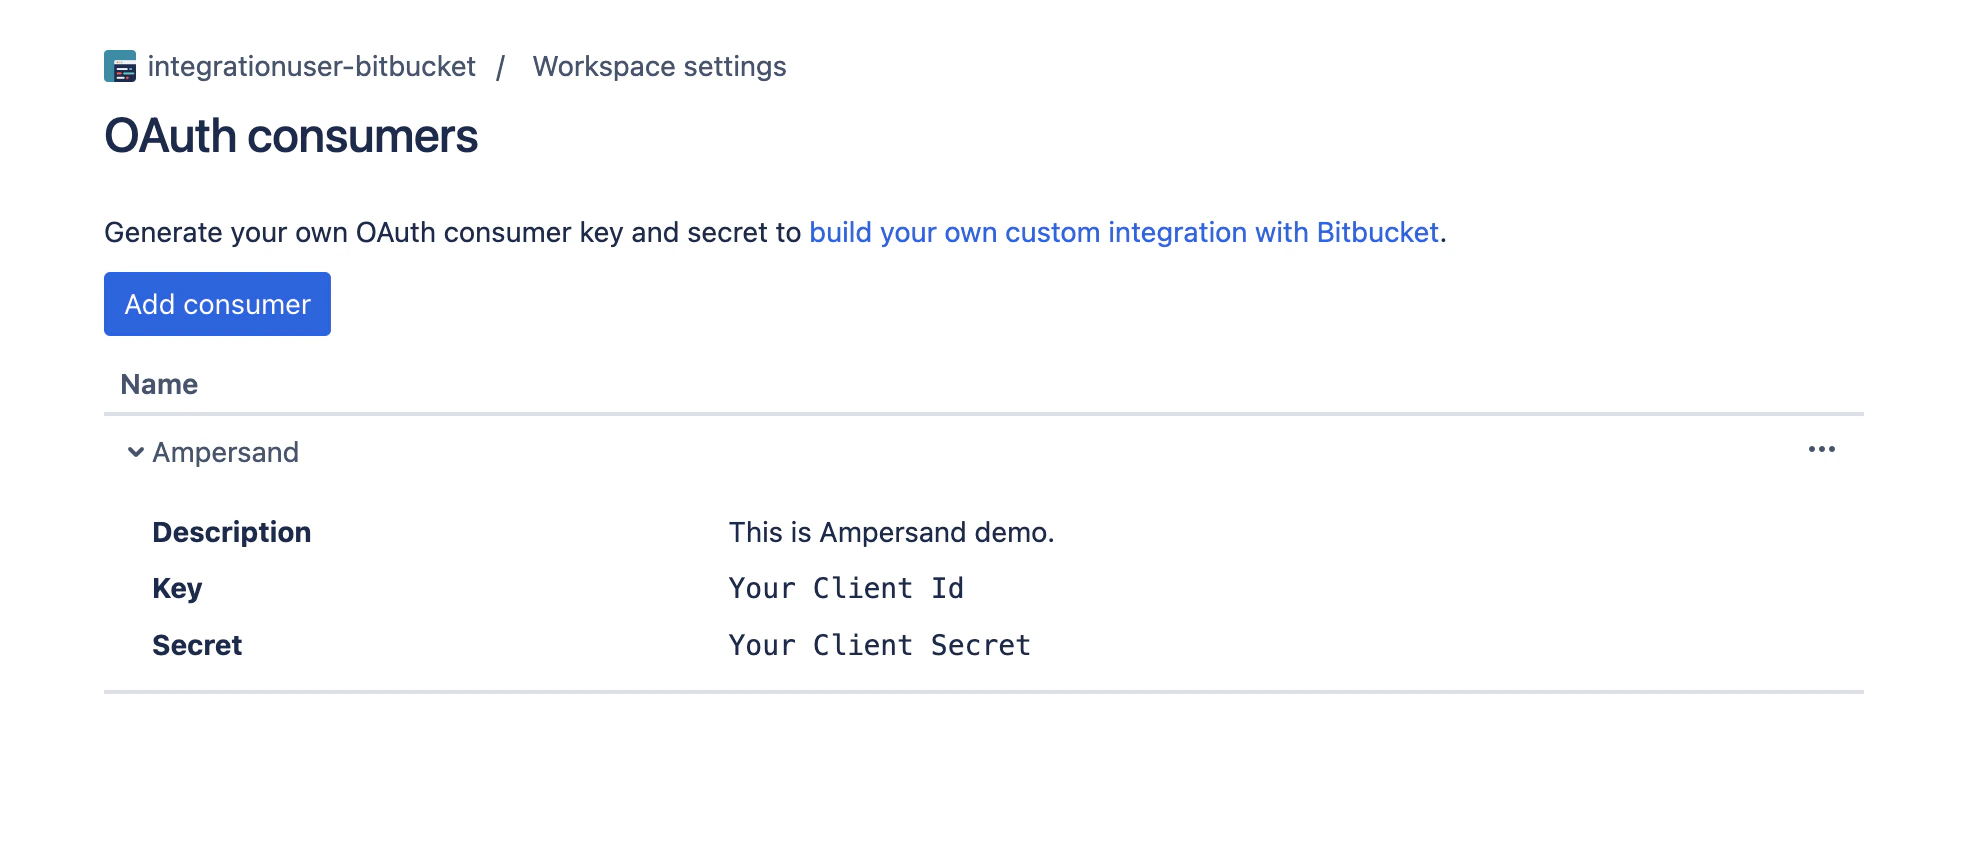Click the Secret row label
The width and height of the screenshot is (1978, 856).
point(196,644)
